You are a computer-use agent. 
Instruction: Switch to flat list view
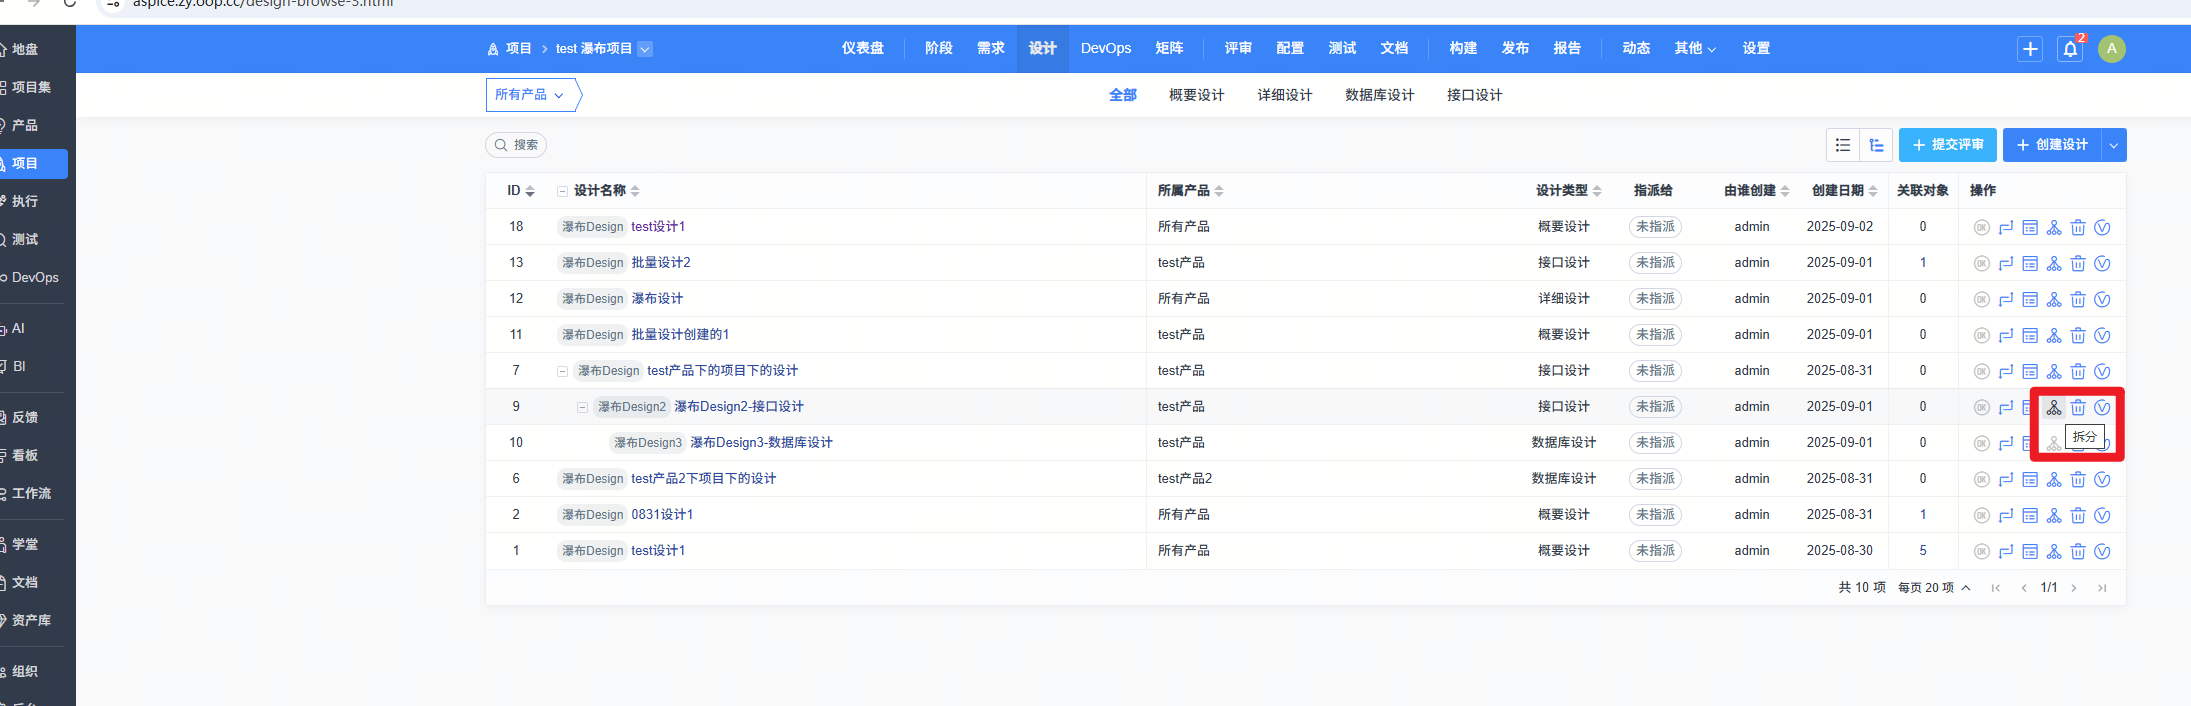(x=1842, y=145)
